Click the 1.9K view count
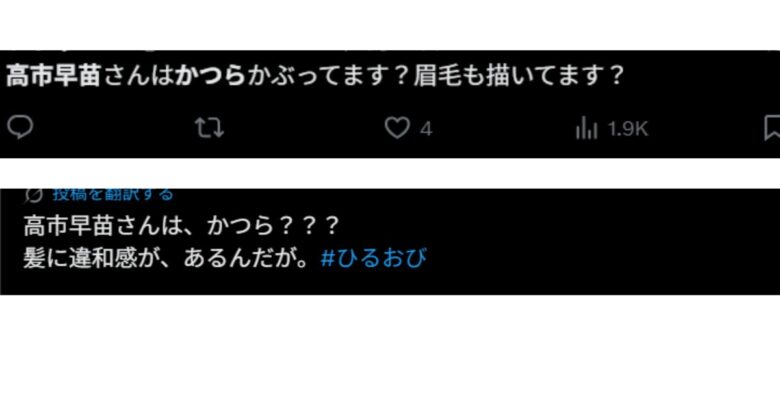This screenshot has width=780, height=410. click(x=628, y=129)
